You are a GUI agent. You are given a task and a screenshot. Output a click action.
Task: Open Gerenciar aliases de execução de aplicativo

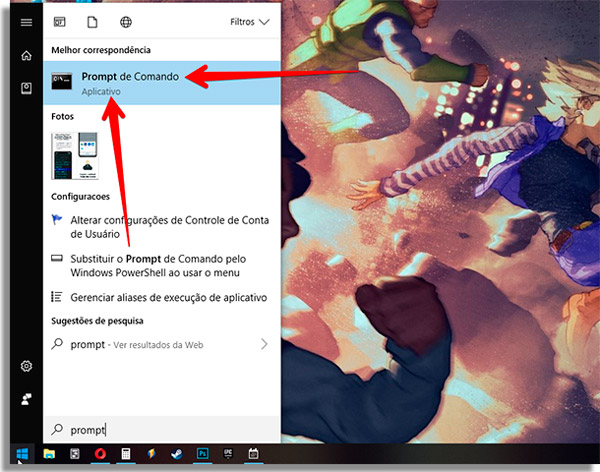click(162, 297)
